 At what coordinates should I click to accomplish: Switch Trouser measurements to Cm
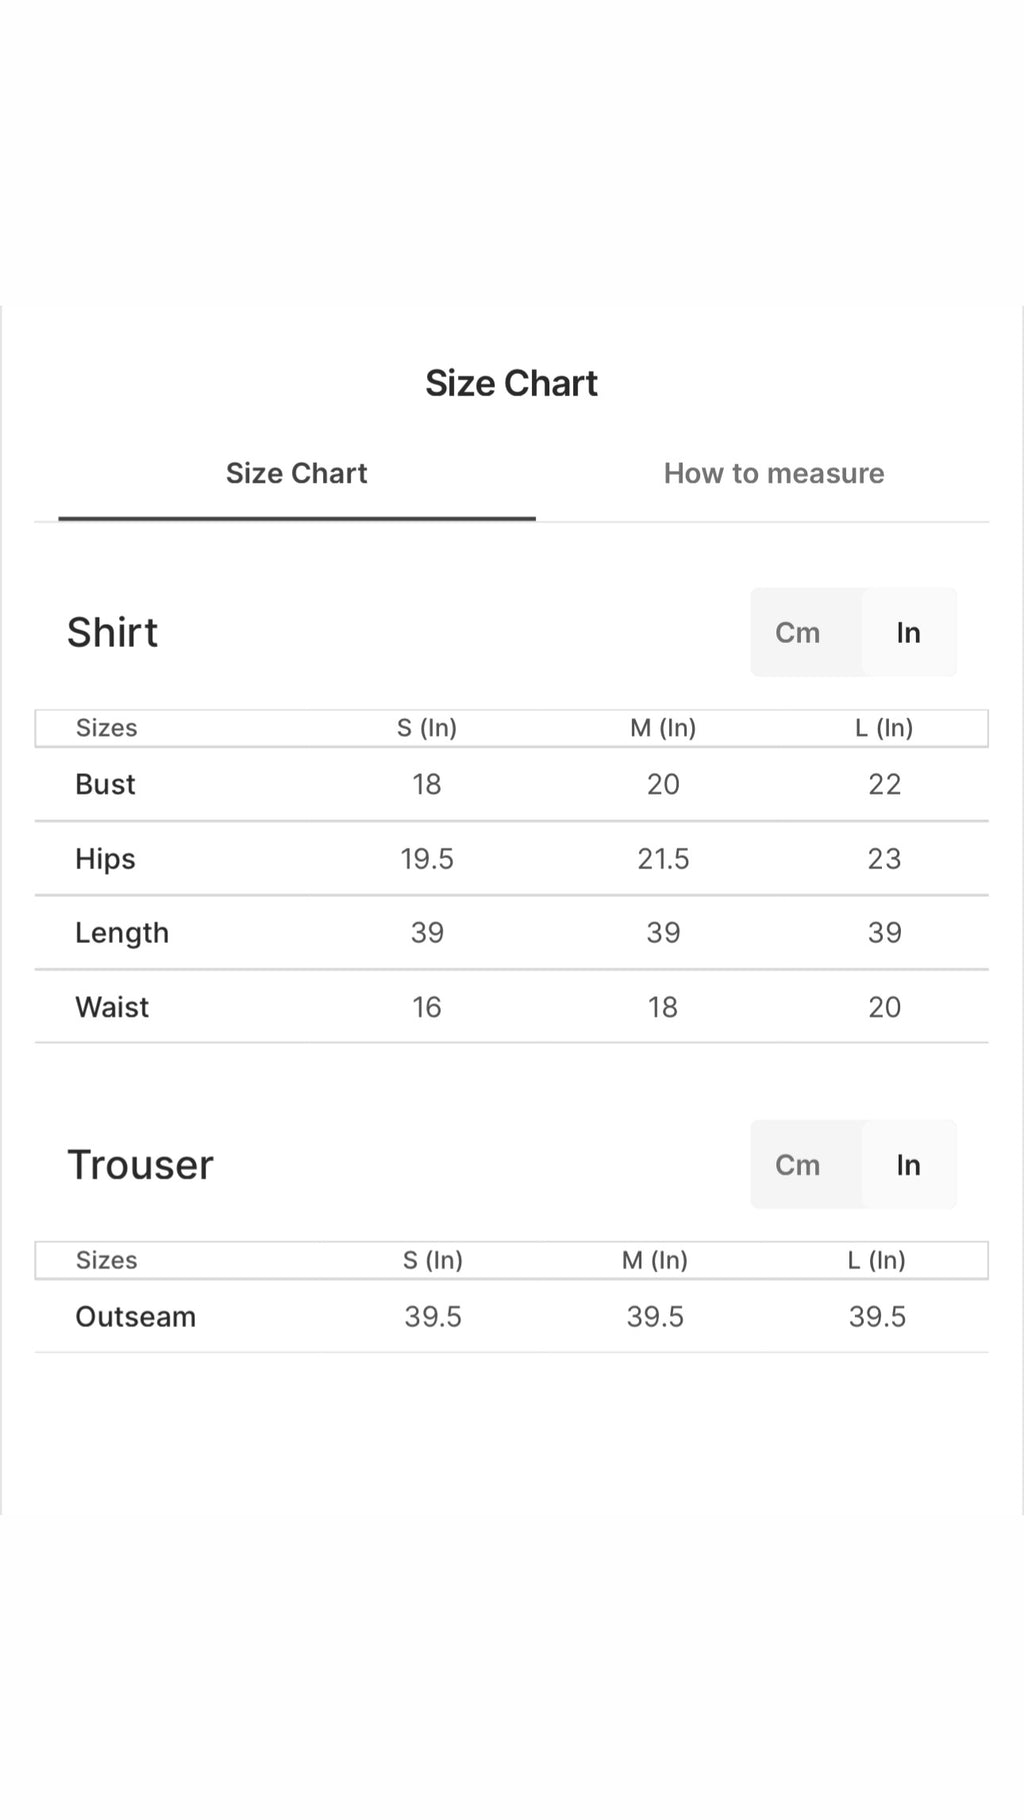click(x=797, y=1164)
